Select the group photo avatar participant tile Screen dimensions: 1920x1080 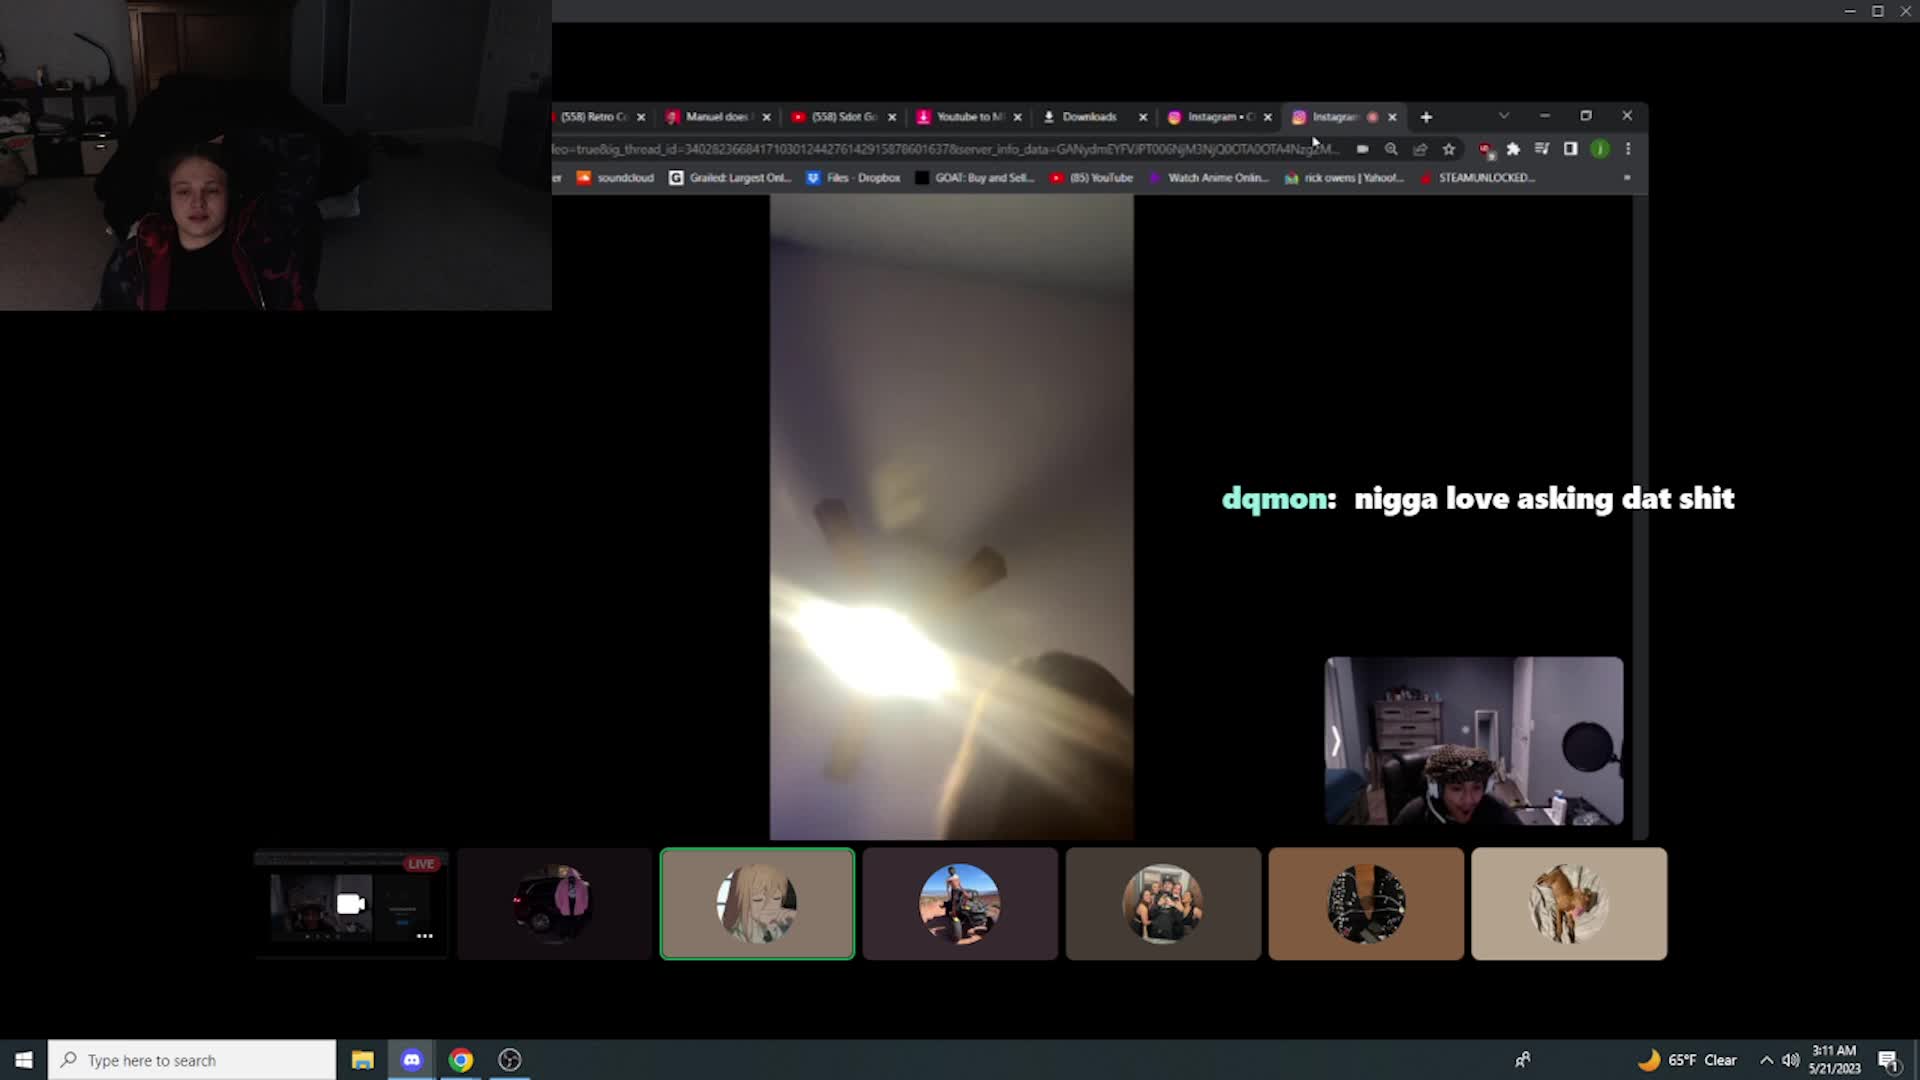1163,904
